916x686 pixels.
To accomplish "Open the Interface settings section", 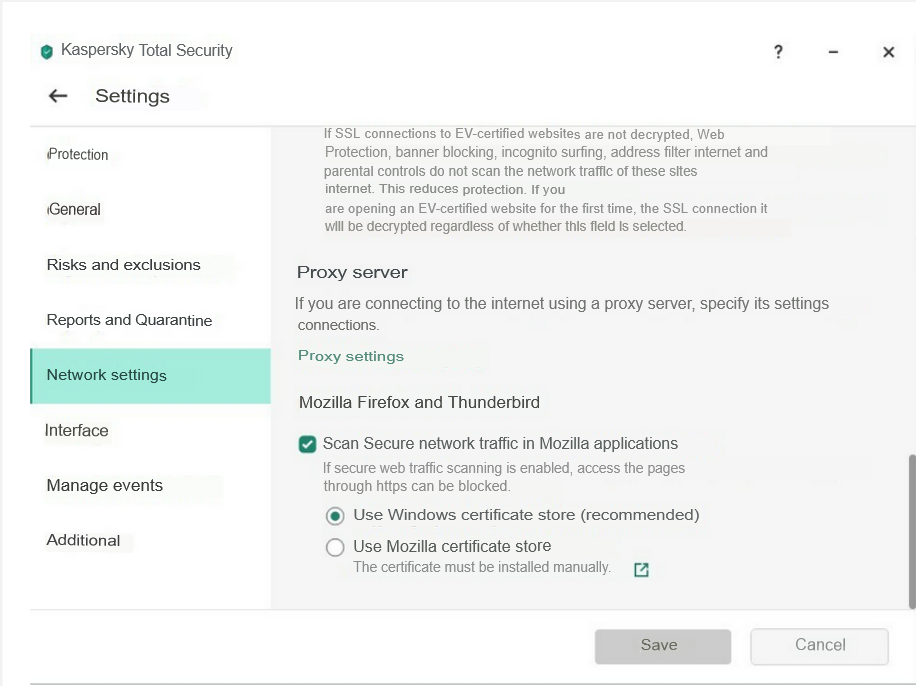I will coord(77,430).
